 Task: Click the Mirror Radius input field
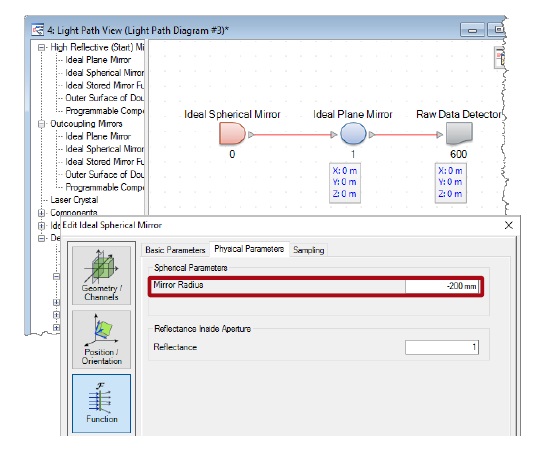pyautogui.click(x=442, y=286)
